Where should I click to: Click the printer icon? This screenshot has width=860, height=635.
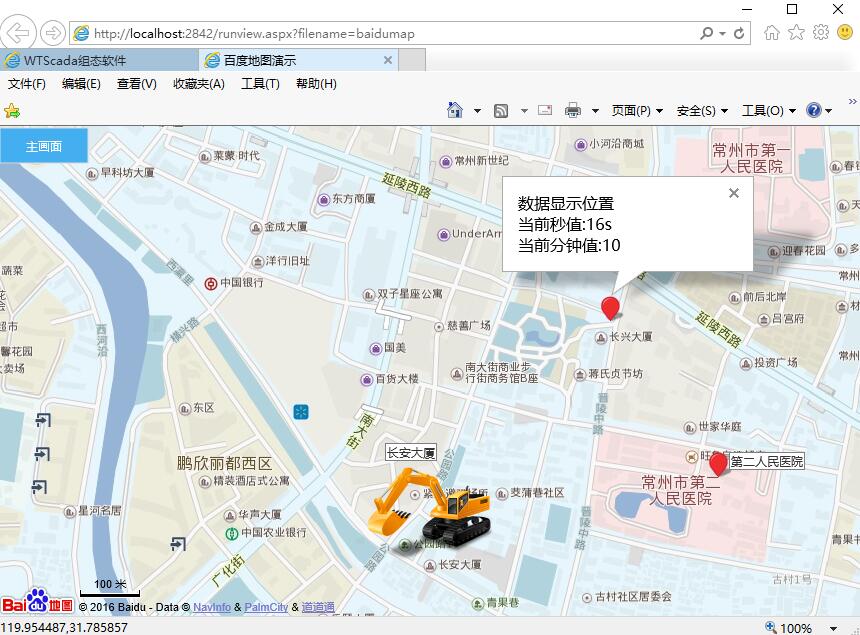pyautogui.click(x=573, y=110)
